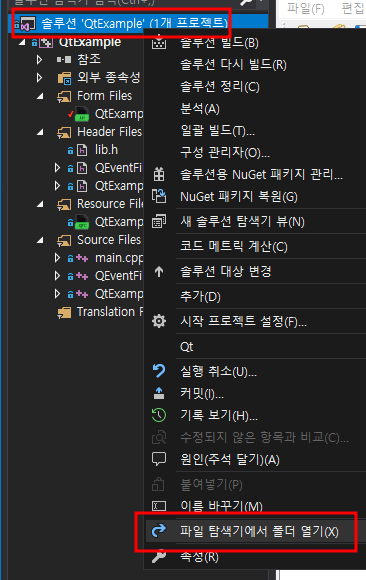Image resolution: width=366 pixels, height=580 pixels.
Task: Select the solution 'QtExample' root node
Action: pyautogui.click(x=137, y=23)
